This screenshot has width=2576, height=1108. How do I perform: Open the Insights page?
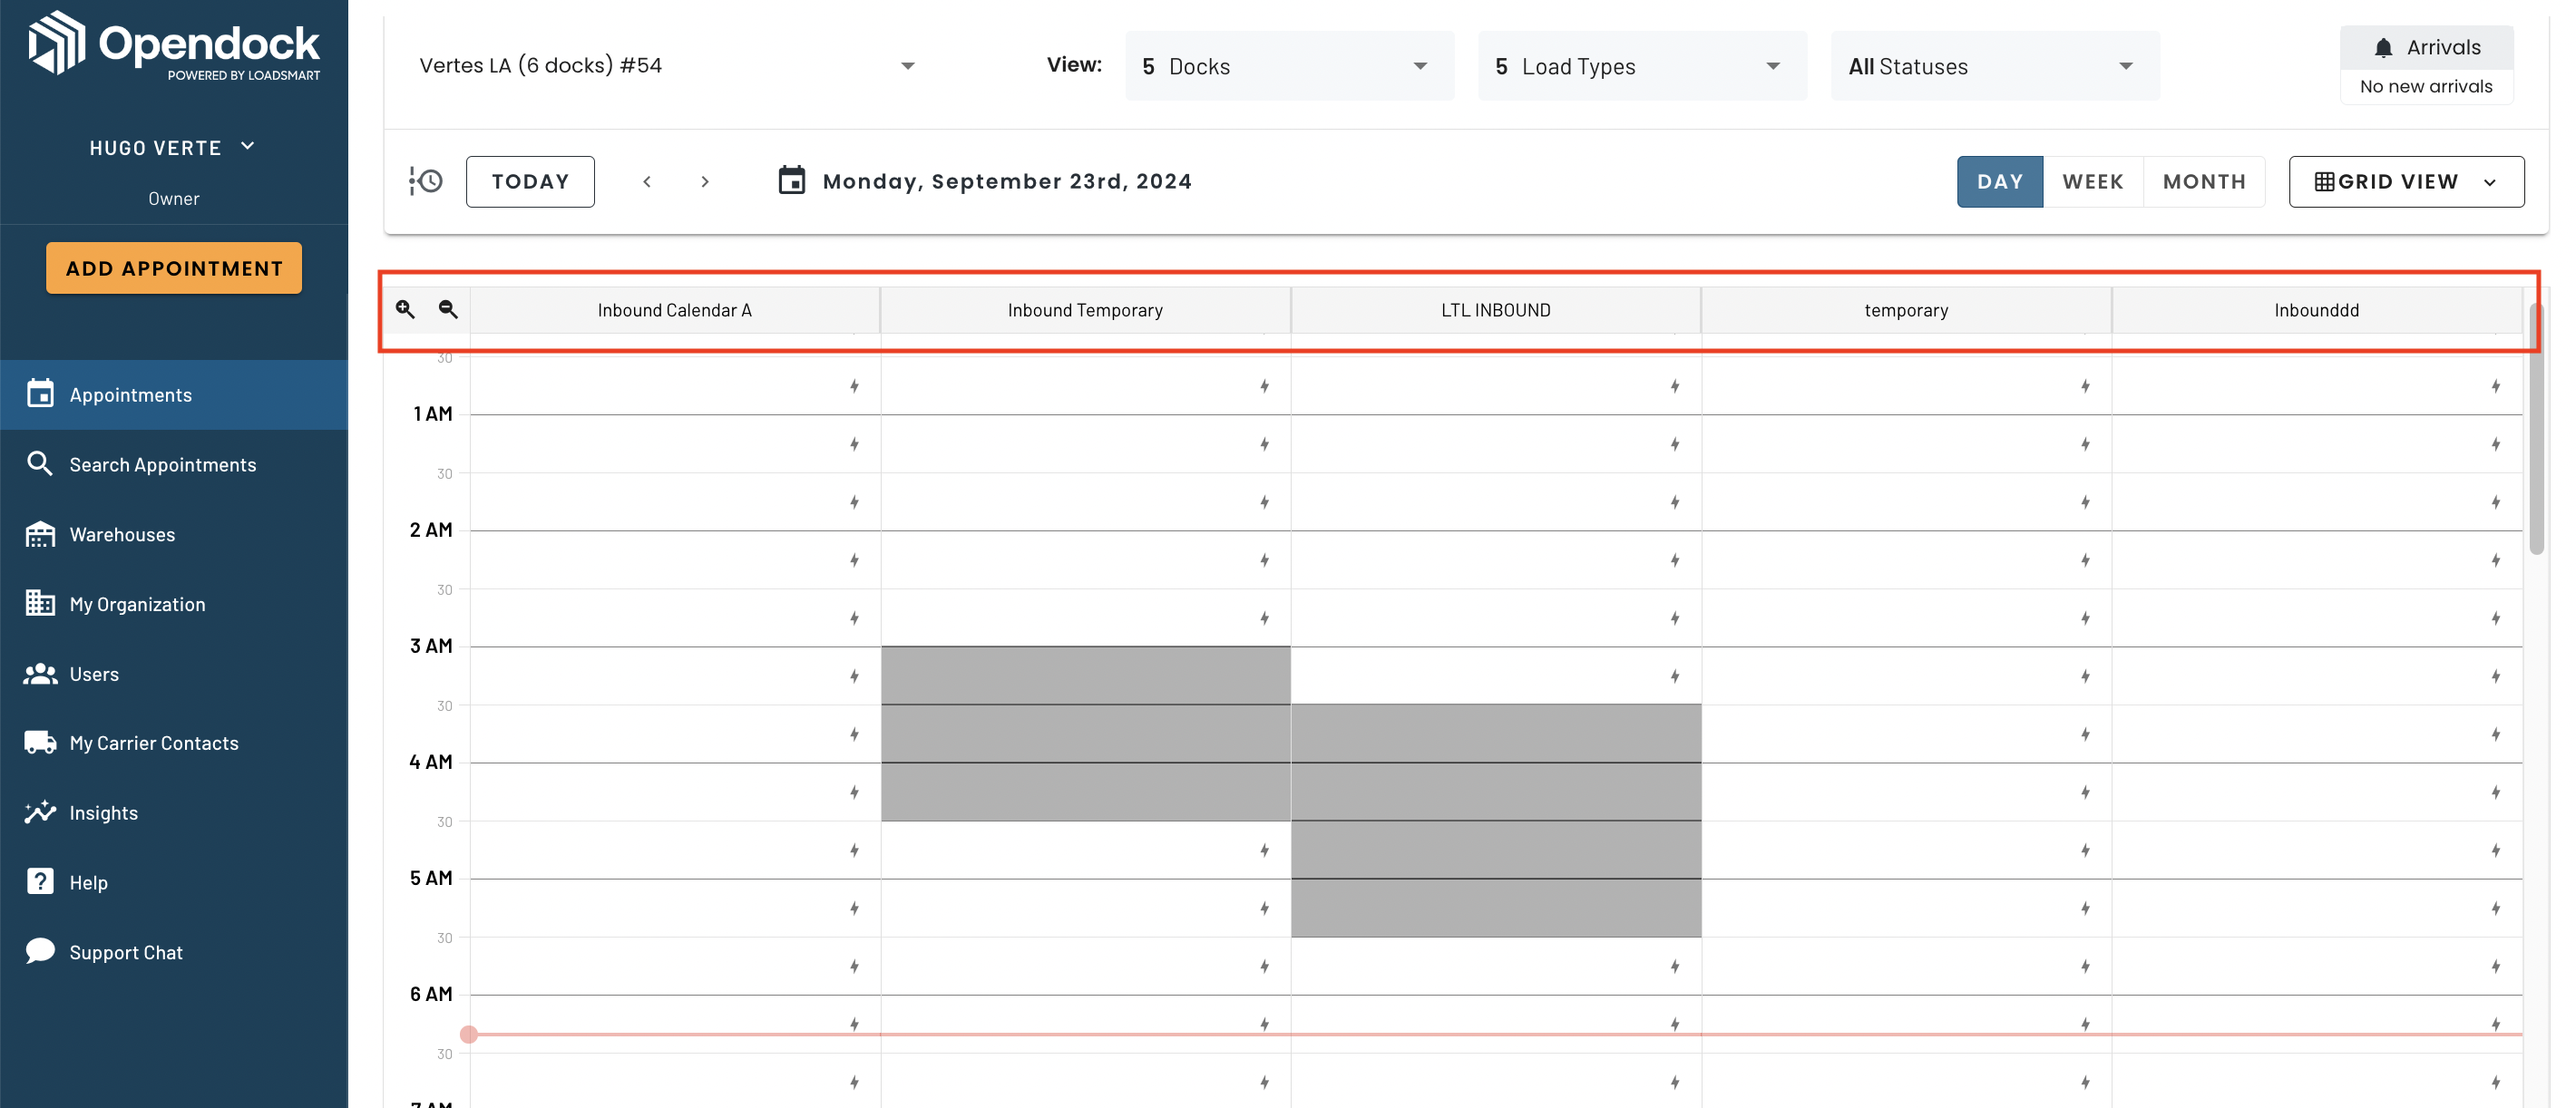click(174, 812)
